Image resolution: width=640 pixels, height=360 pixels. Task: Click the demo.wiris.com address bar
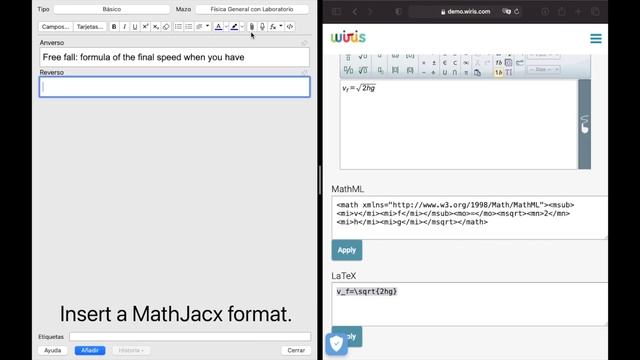465,11
